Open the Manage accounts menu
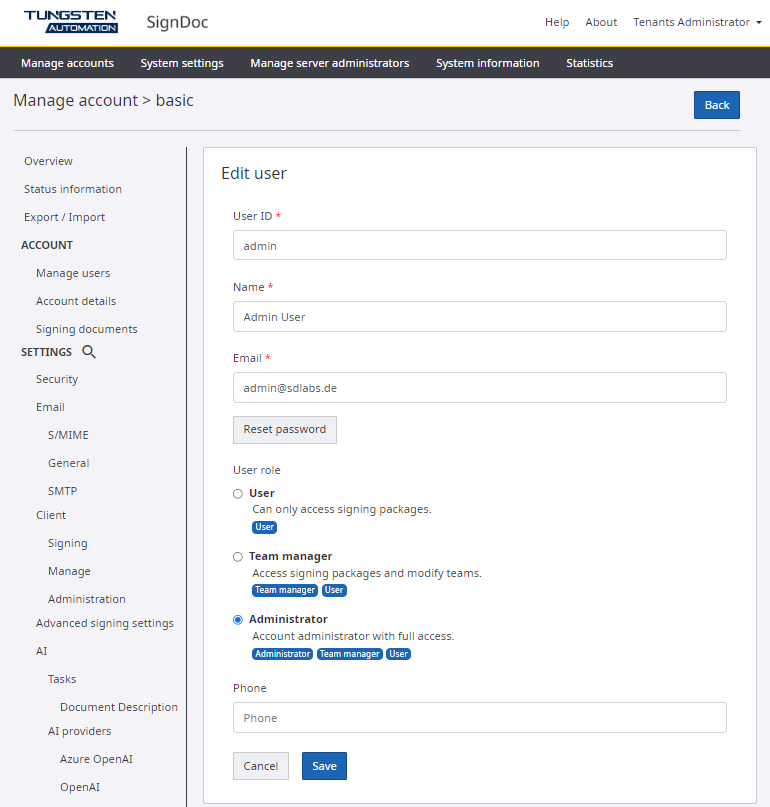The height and width of the screenshot is (807, 770). tap(67, 63)
